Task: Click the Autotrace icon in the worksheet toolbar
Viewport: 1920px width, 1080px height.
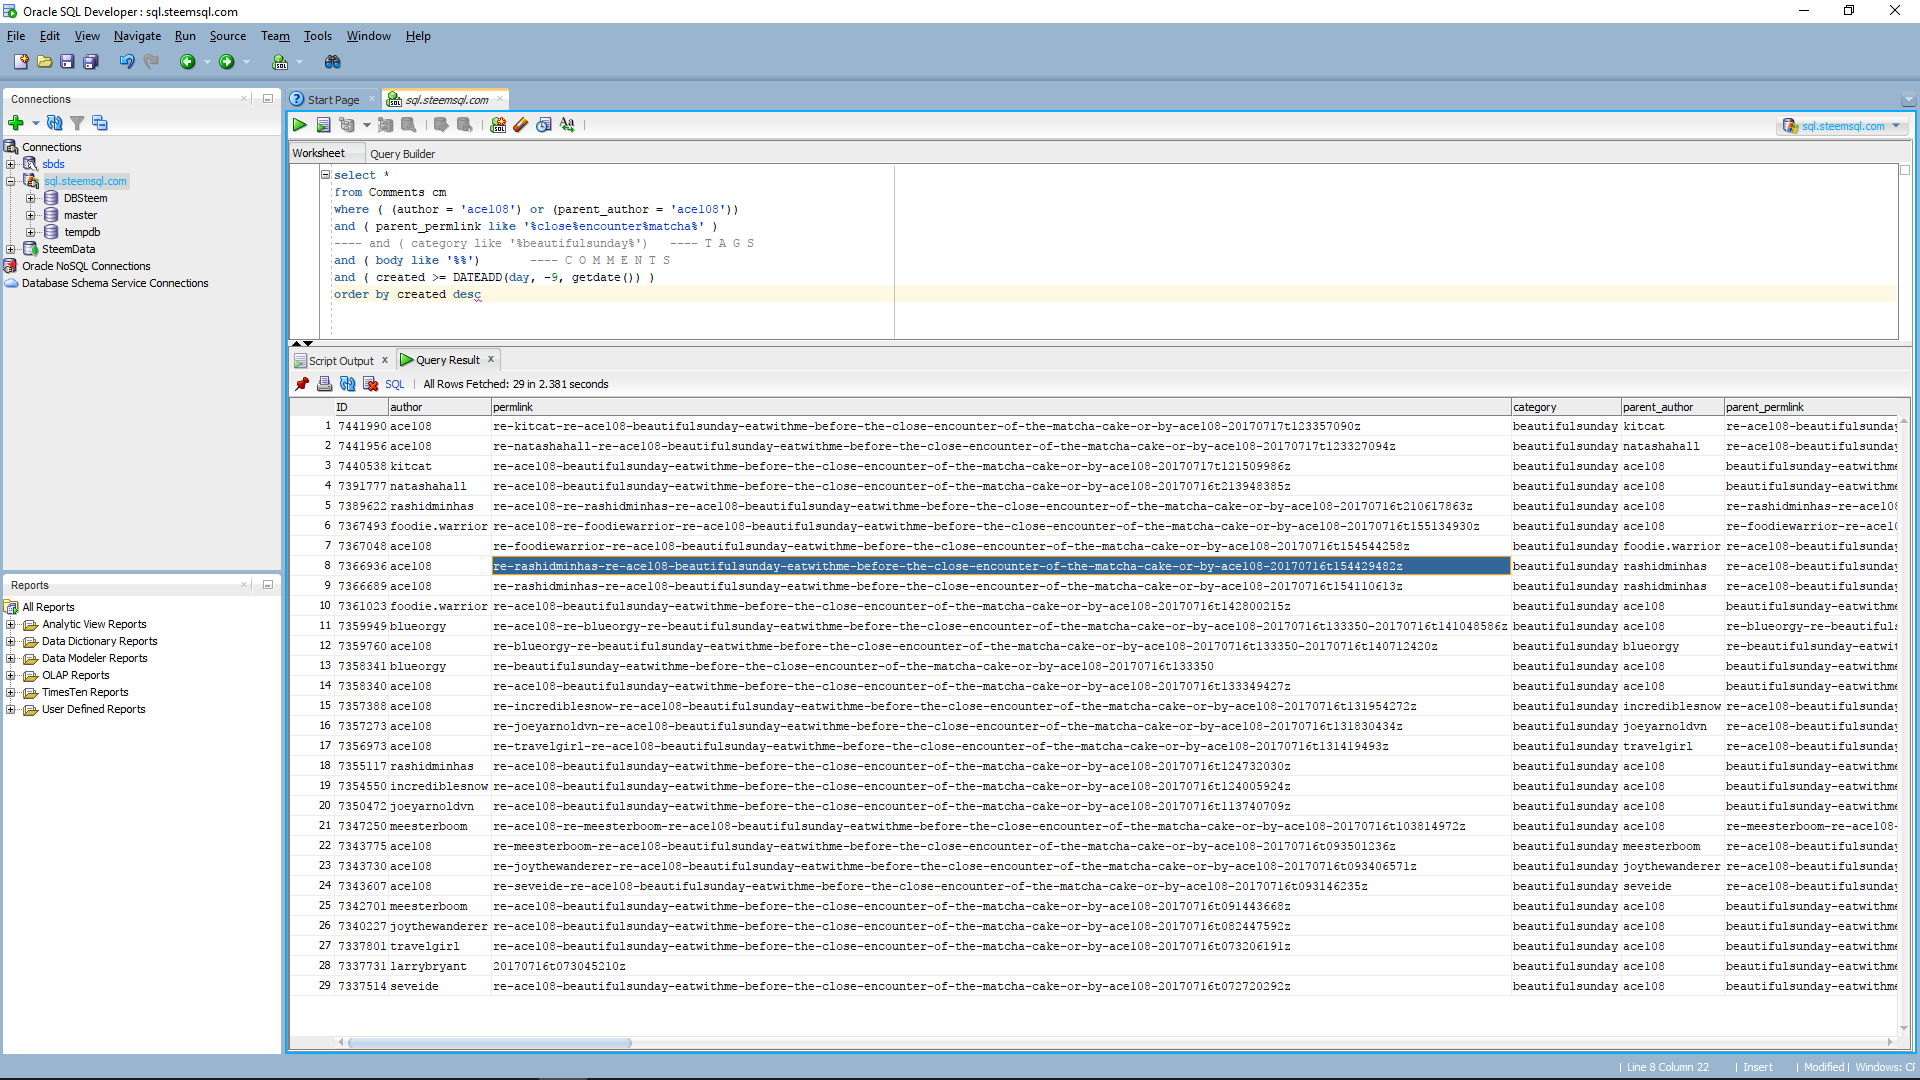Action: (386, 125)
